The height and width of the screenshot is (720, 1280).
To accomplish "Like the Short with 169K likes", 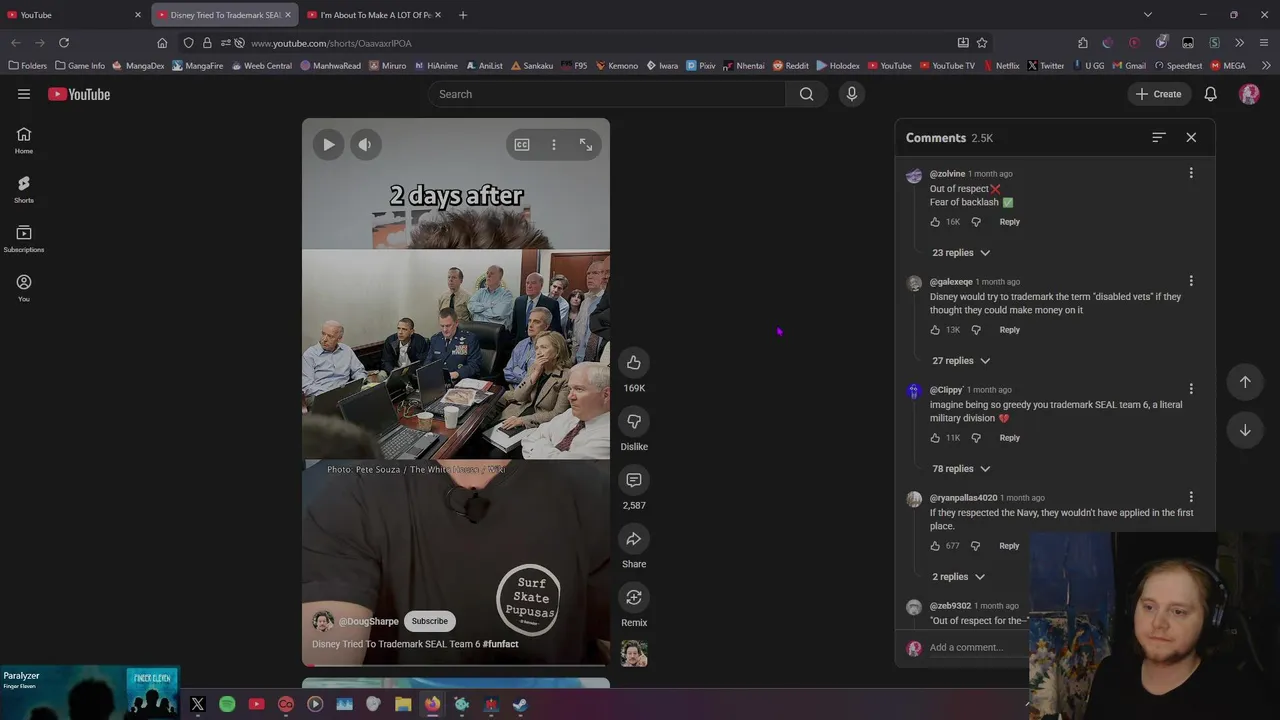I will click(x=634, y=362).
